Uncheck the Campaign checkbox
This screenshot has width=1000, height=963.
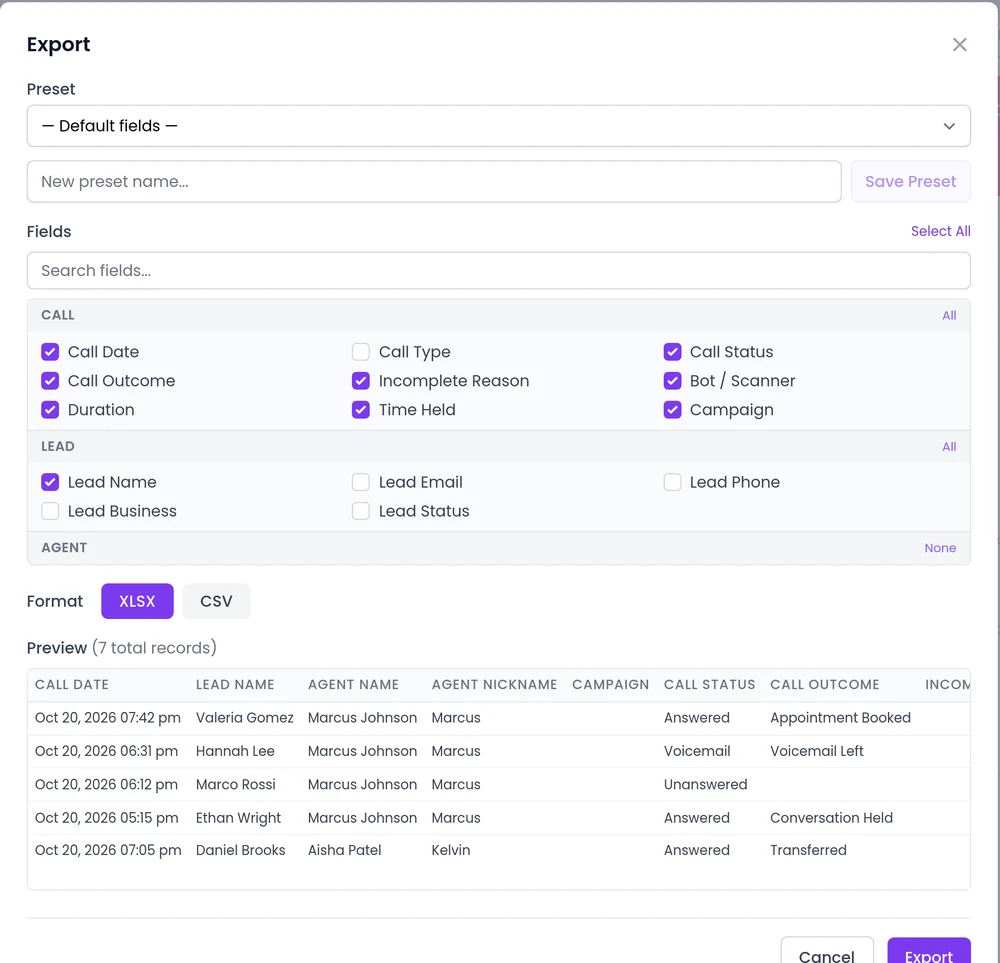pos(672,409)
